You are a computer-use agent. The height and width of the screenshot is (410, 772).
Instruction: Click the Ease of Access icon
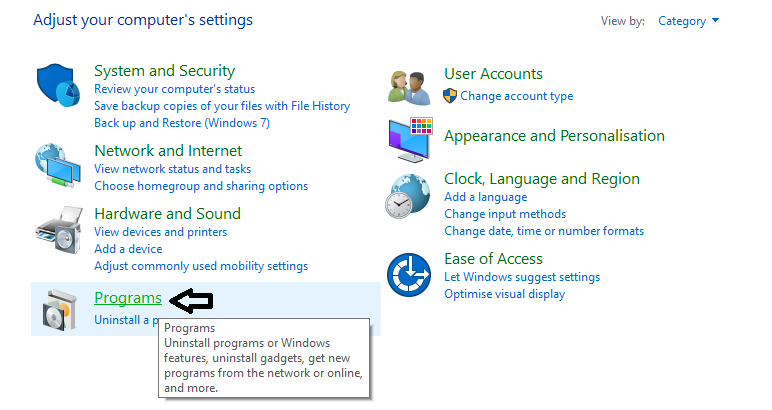click(408, 273)
